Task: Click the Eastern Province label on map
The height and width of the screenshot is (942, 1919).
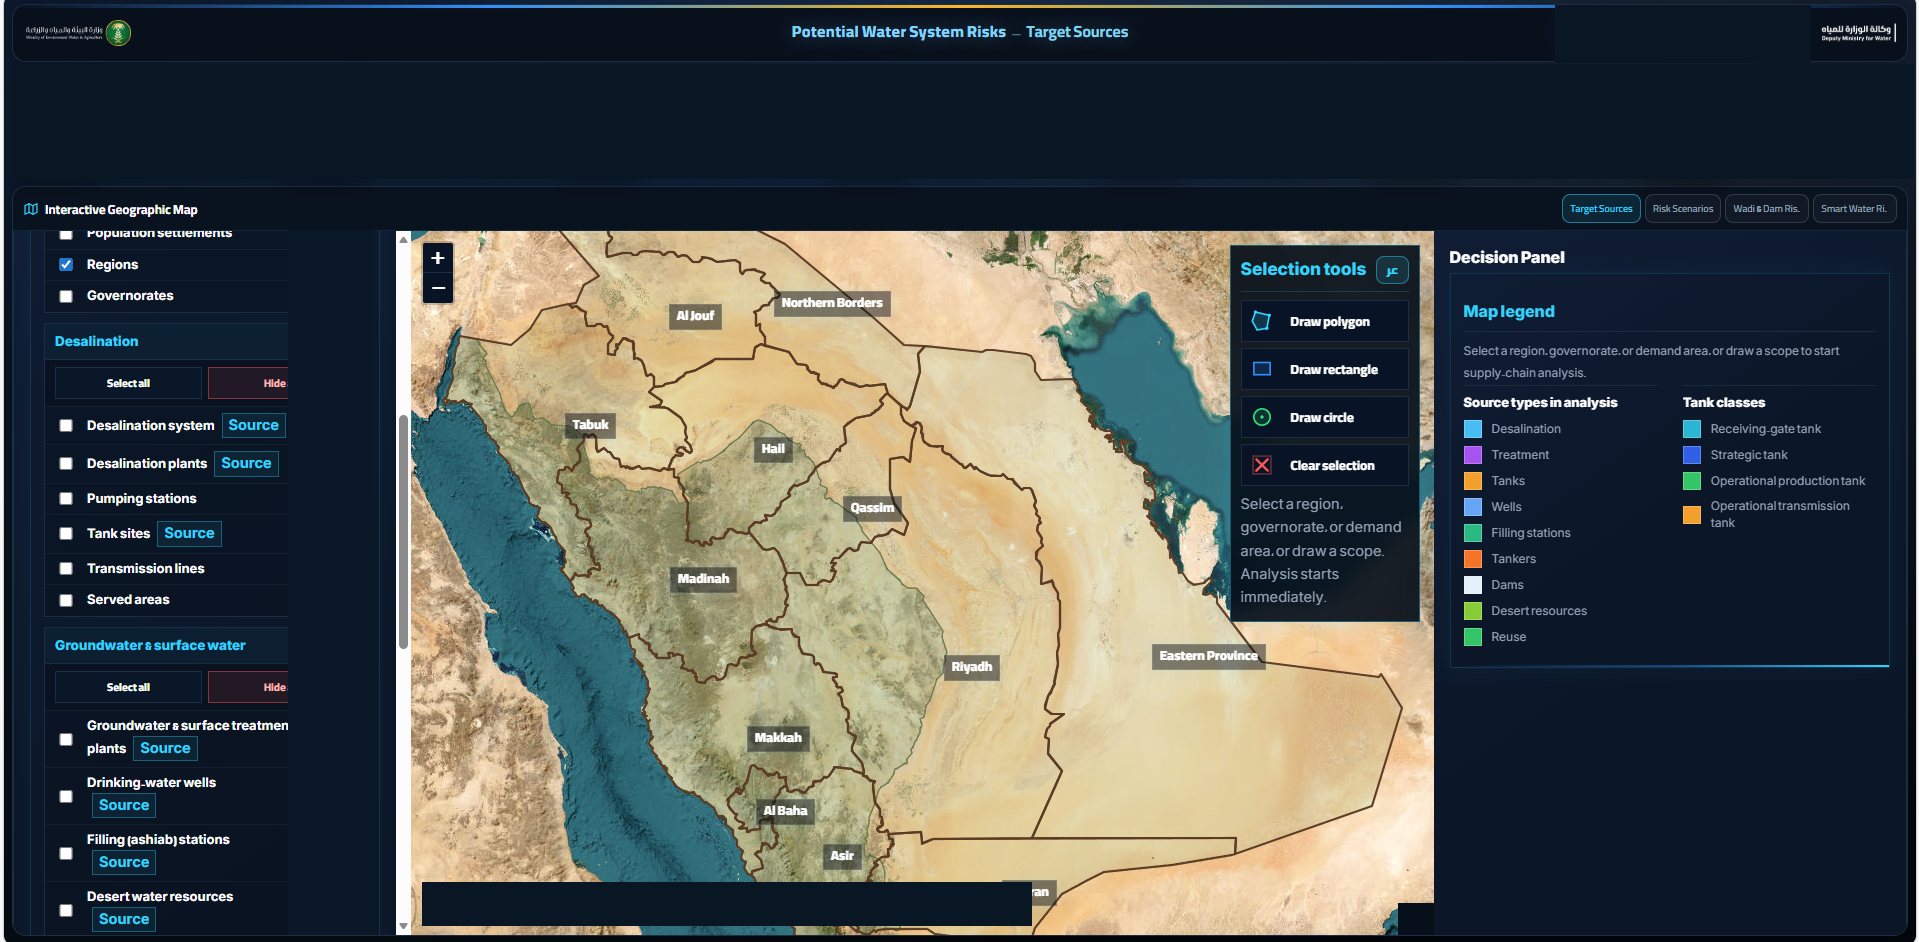Action: [1208, 656]
